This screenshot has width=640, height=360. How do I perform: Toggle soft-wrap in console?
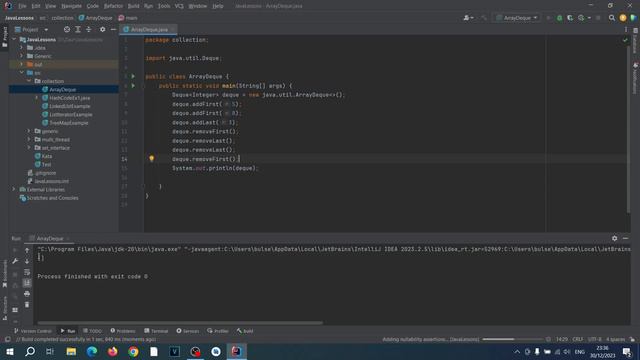click(27, 272)
